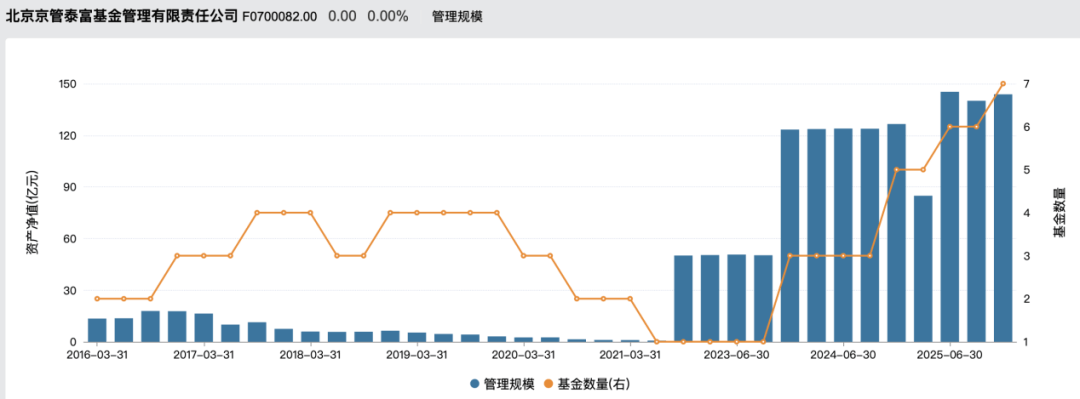Click the company name 北京京管泰富基金管理有限责任公司
The height and width of the screenshot is (399, 1080).
coord(121,16)
